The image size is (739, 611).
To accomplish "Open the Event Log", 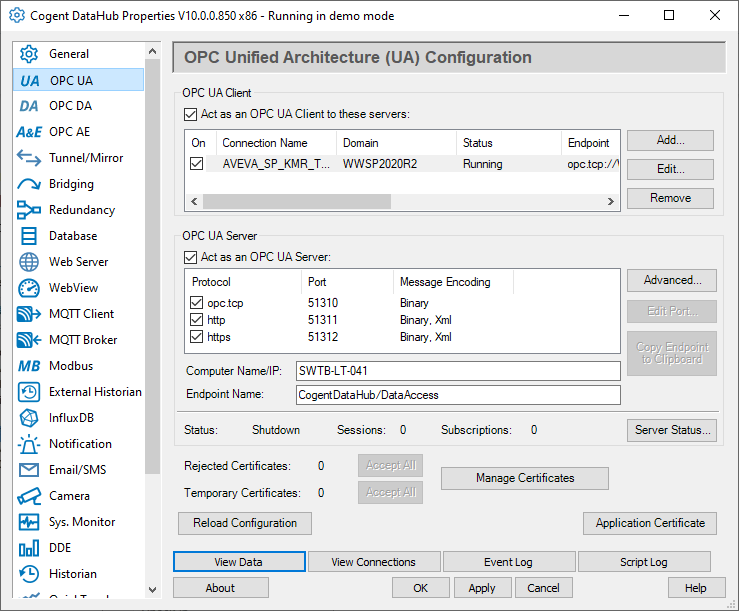I will pyautogui.click(x=509, y=562).
